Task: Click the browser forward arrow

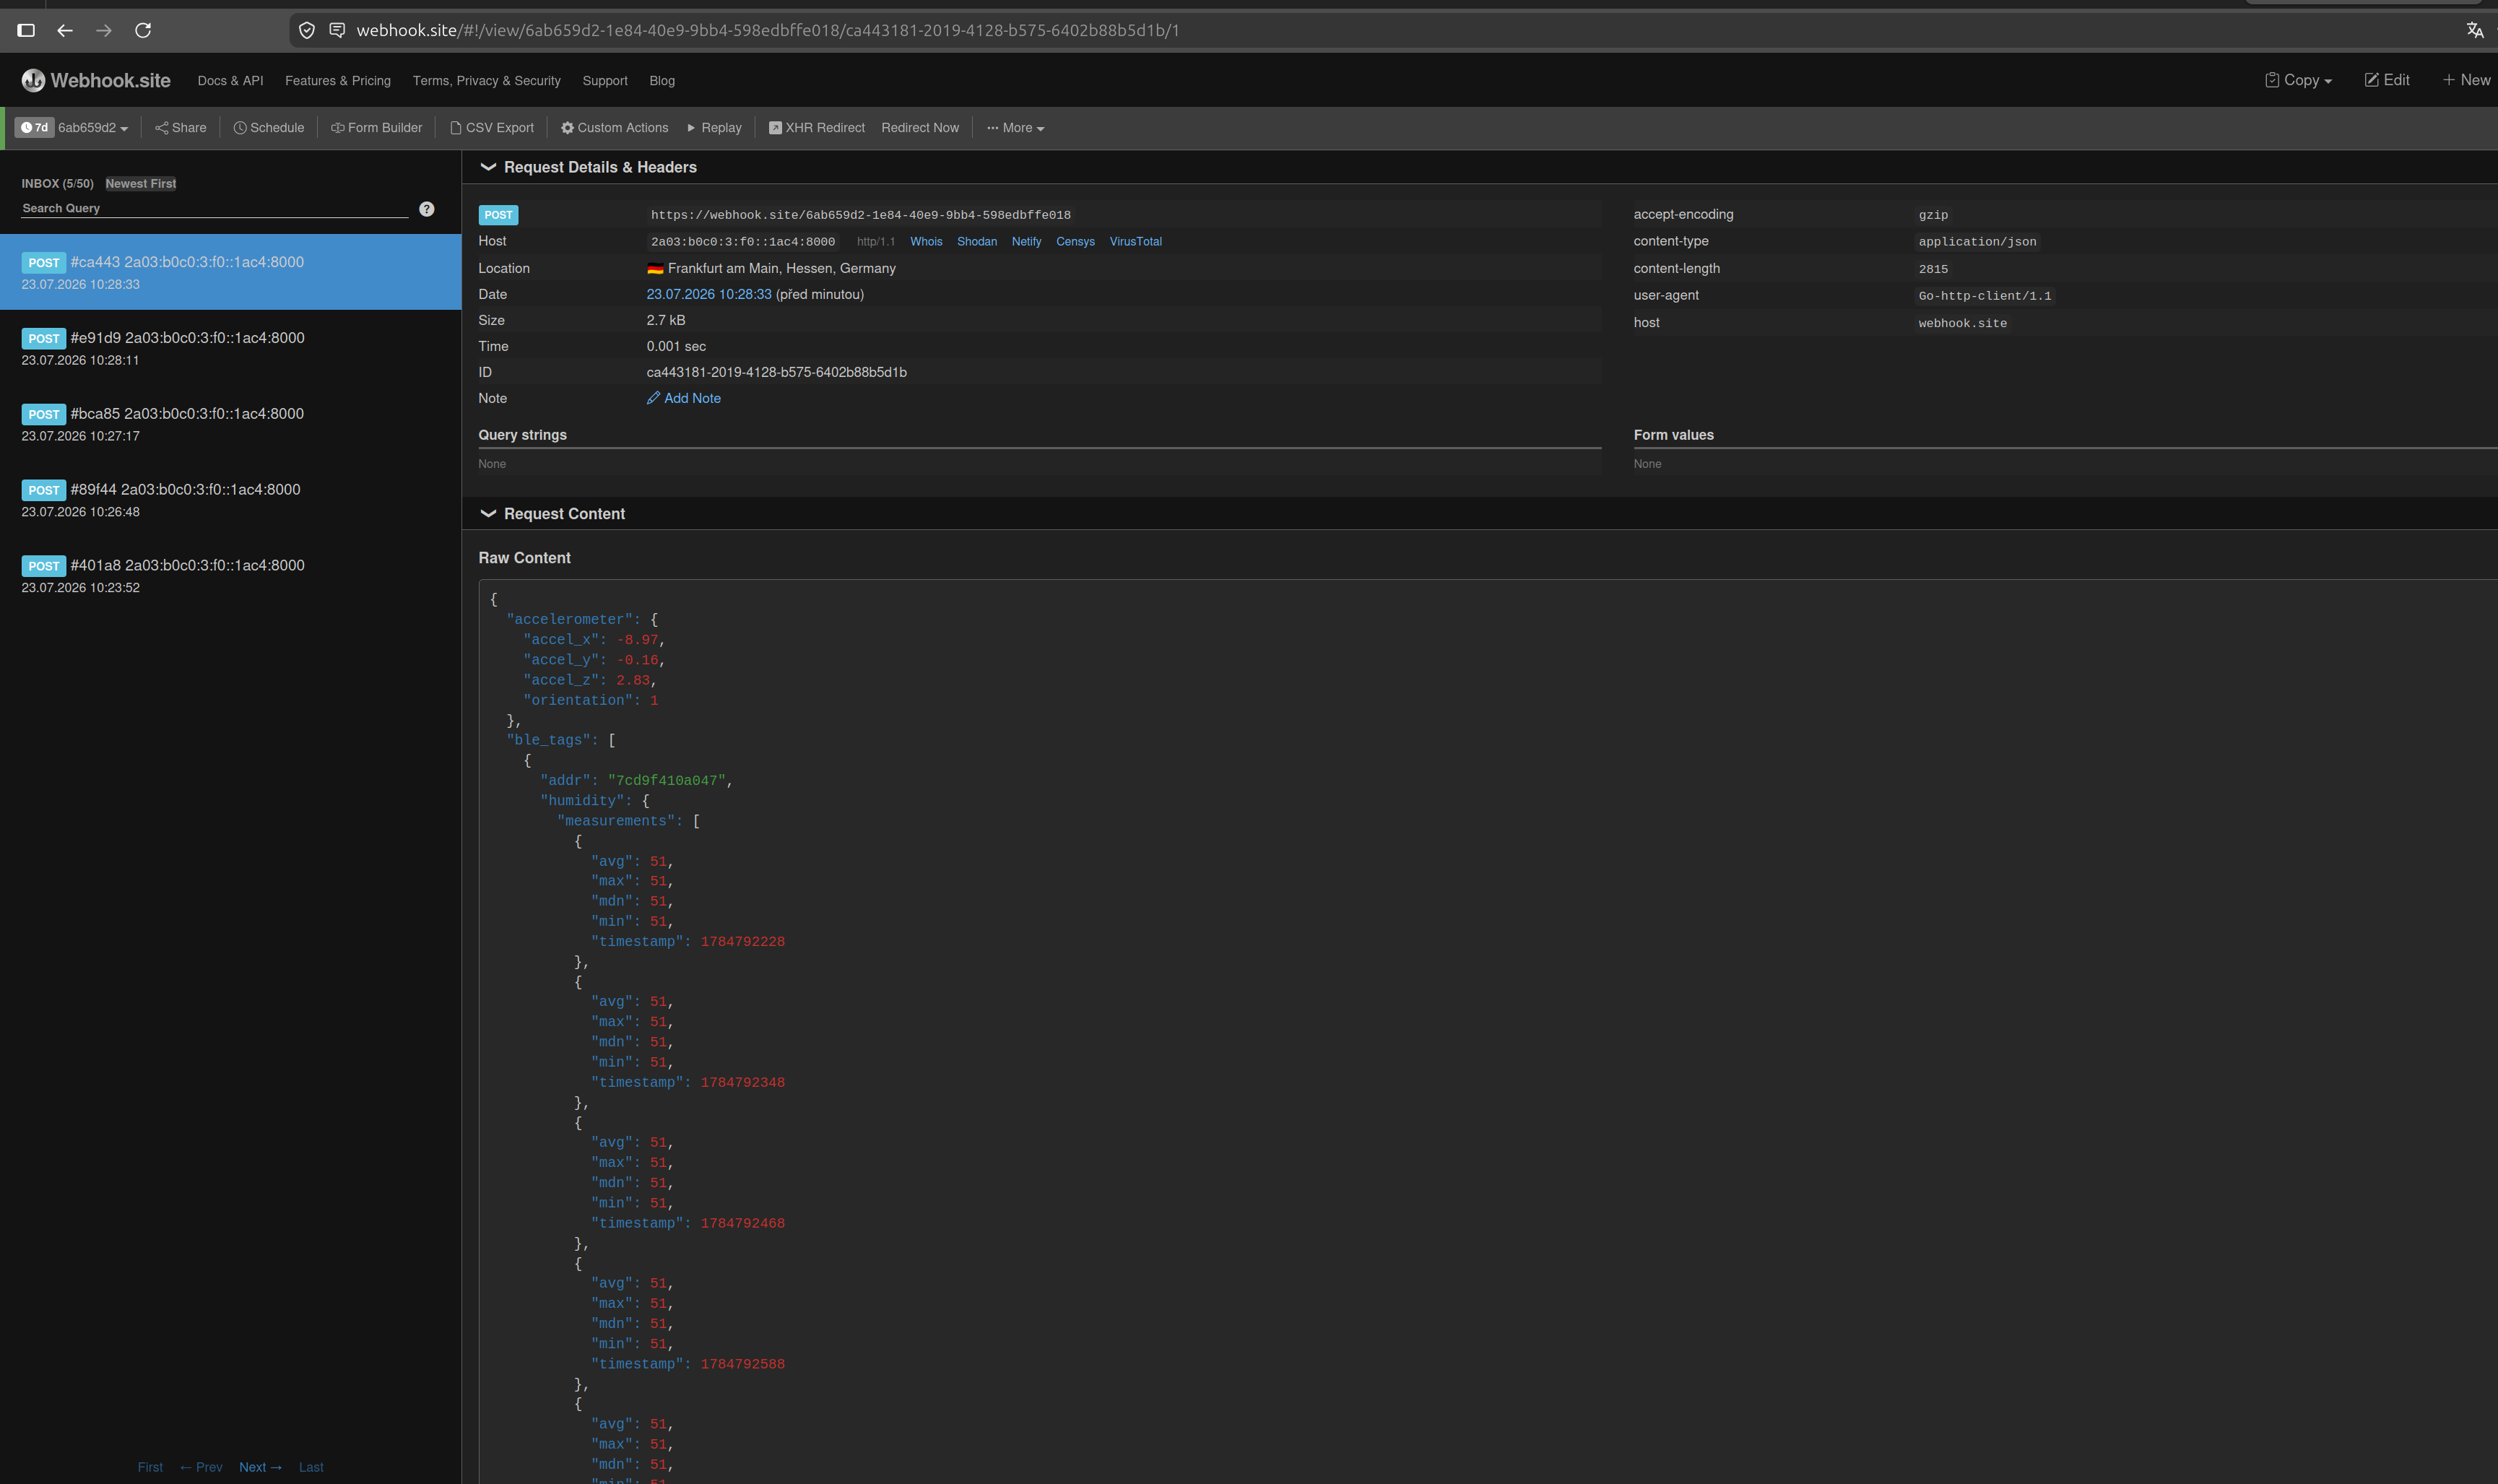Action: [x=104, y=30]
